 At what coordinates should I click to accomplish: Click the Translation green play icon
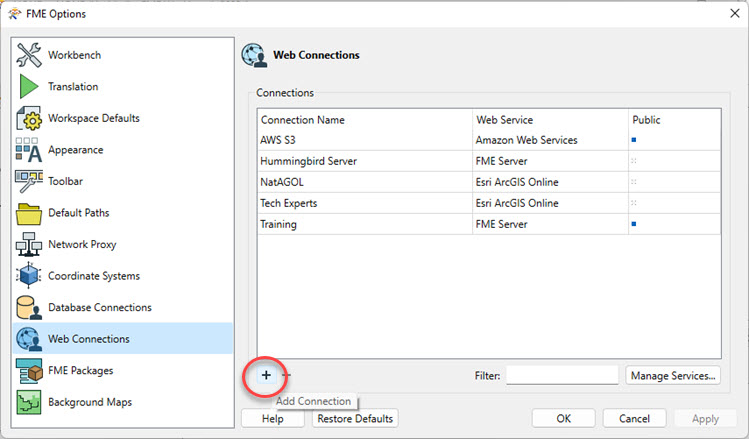[x=29, y=86]
